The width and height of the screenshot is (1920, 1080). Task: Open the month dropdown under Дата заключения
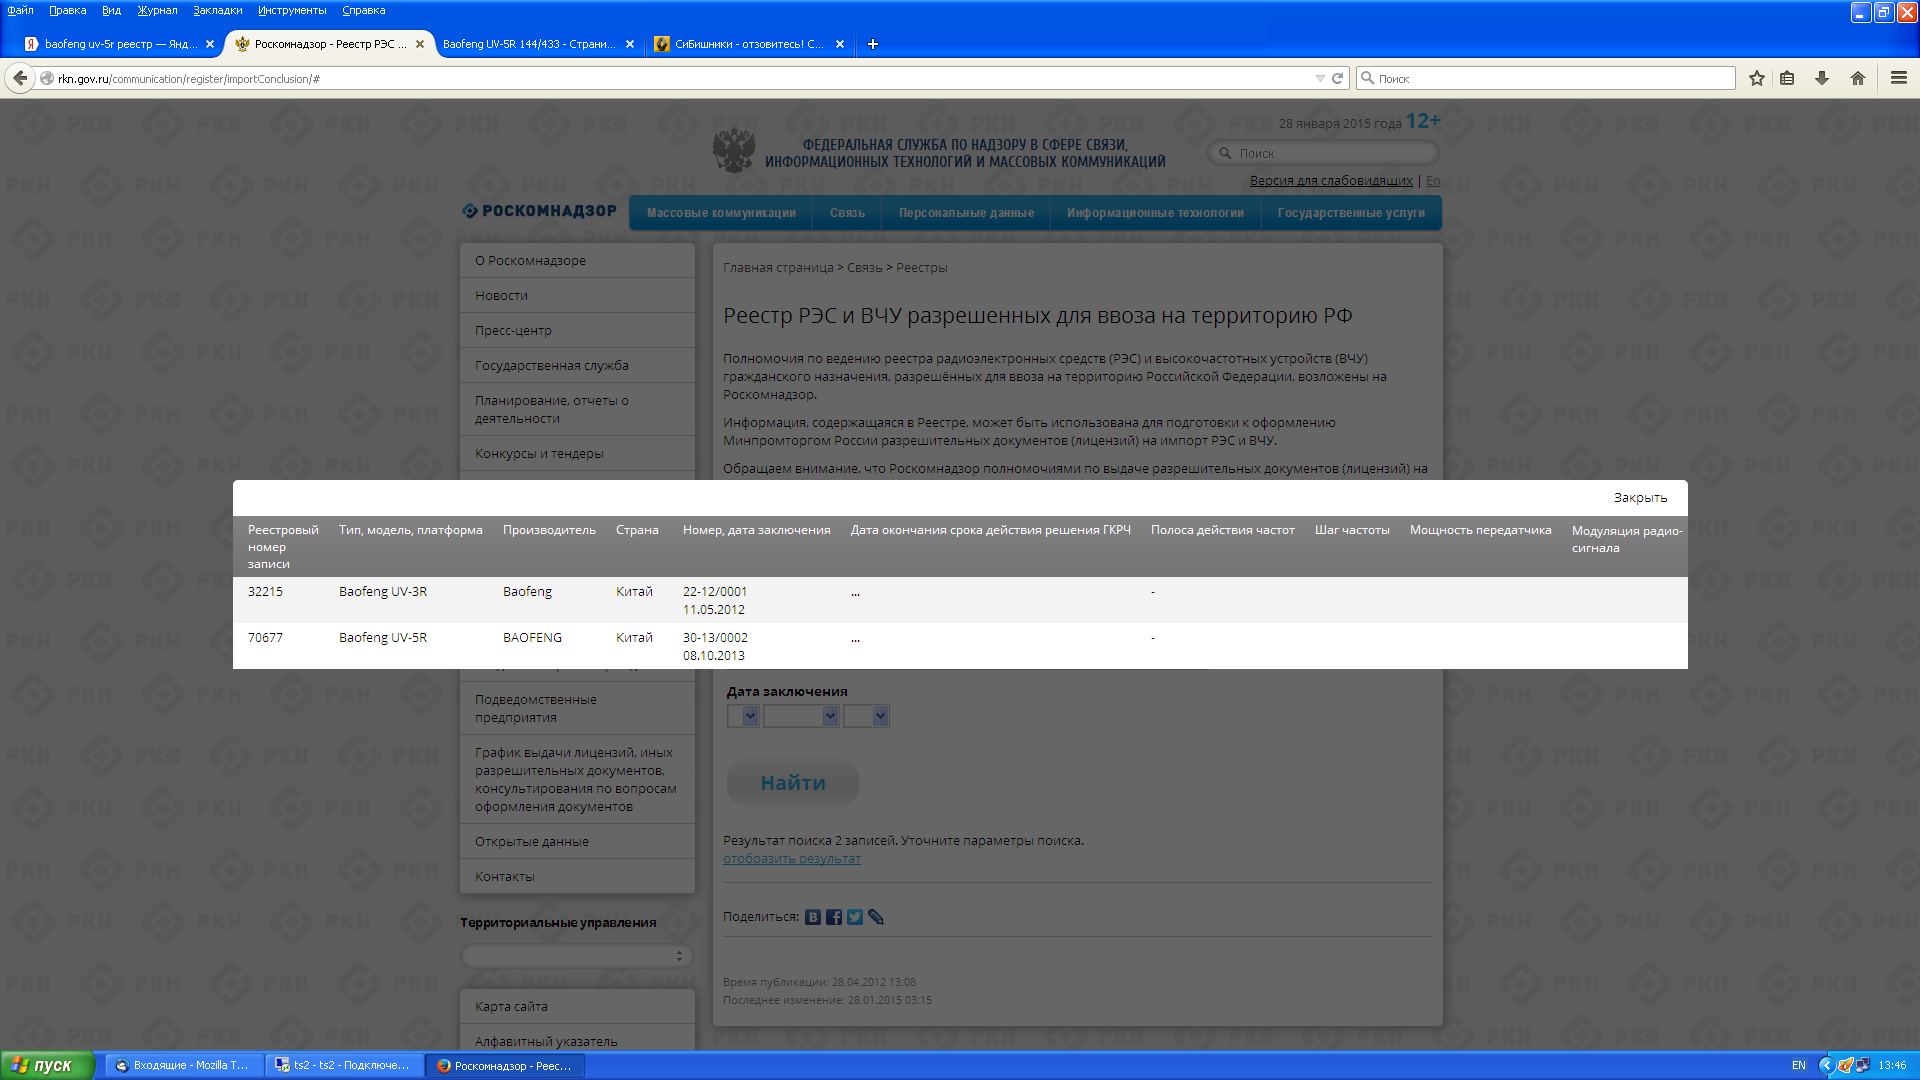(x=801, y=716)
